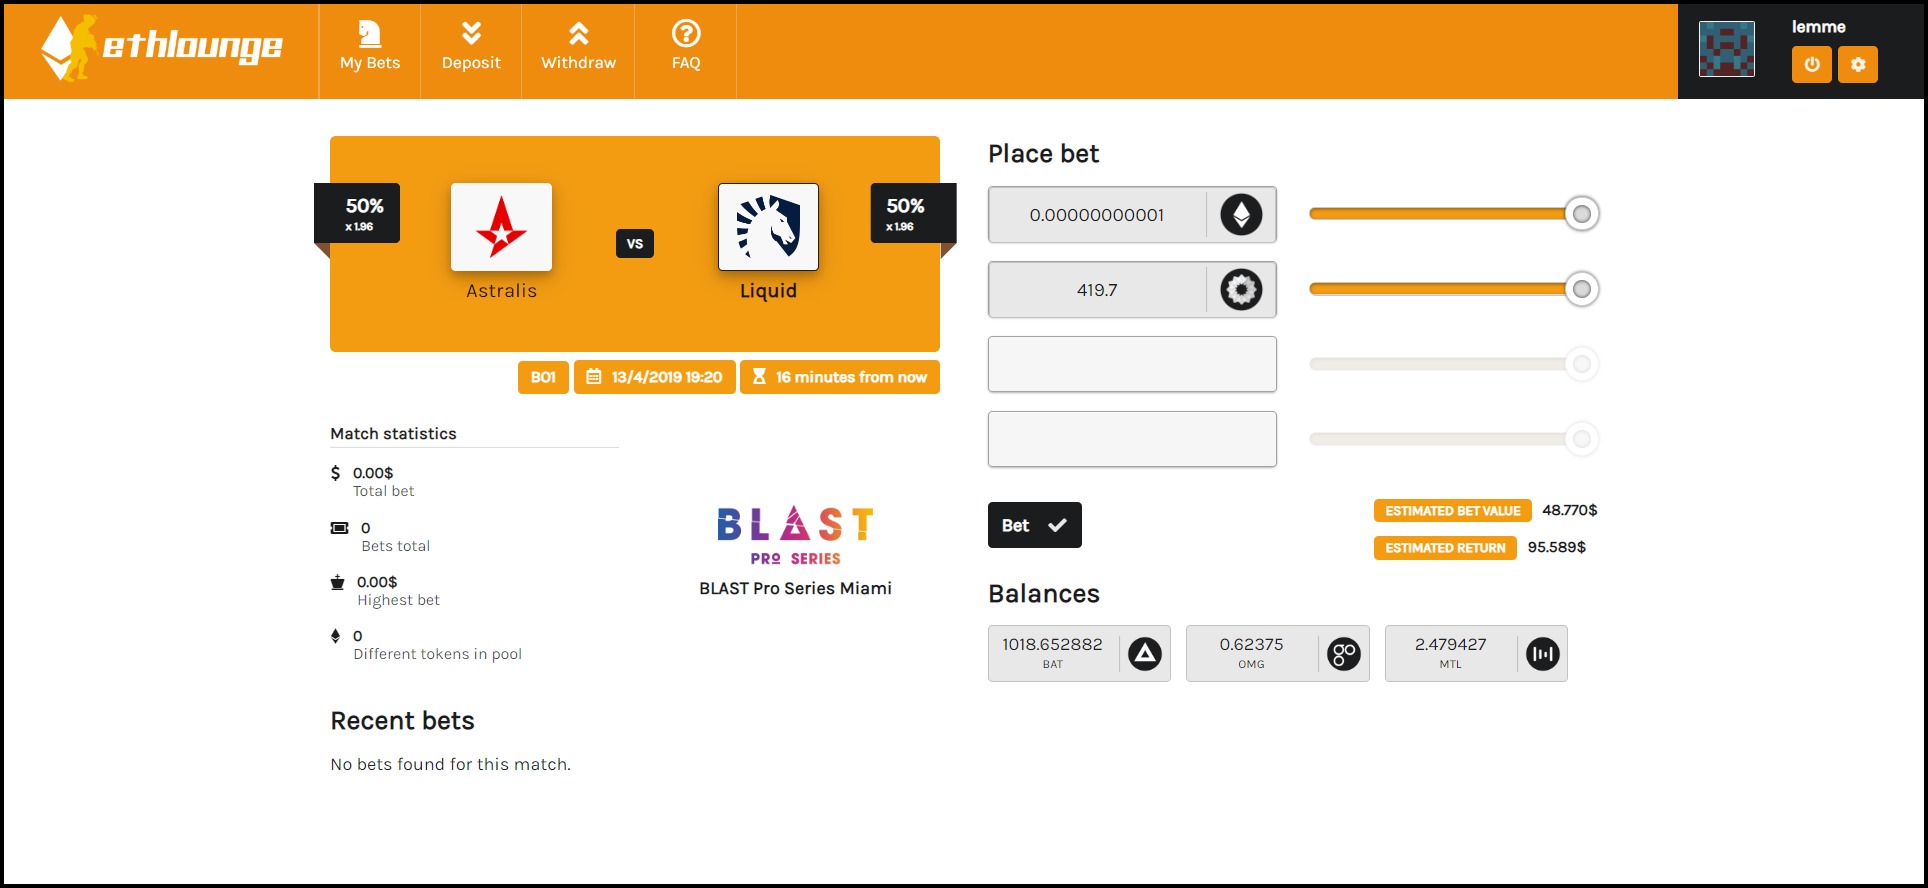Image resolution: width=1928 pixels, height=888 pixels.
Task: Click the lemme user avatar
Action: pyautogui.click(x=1726, y=49)
